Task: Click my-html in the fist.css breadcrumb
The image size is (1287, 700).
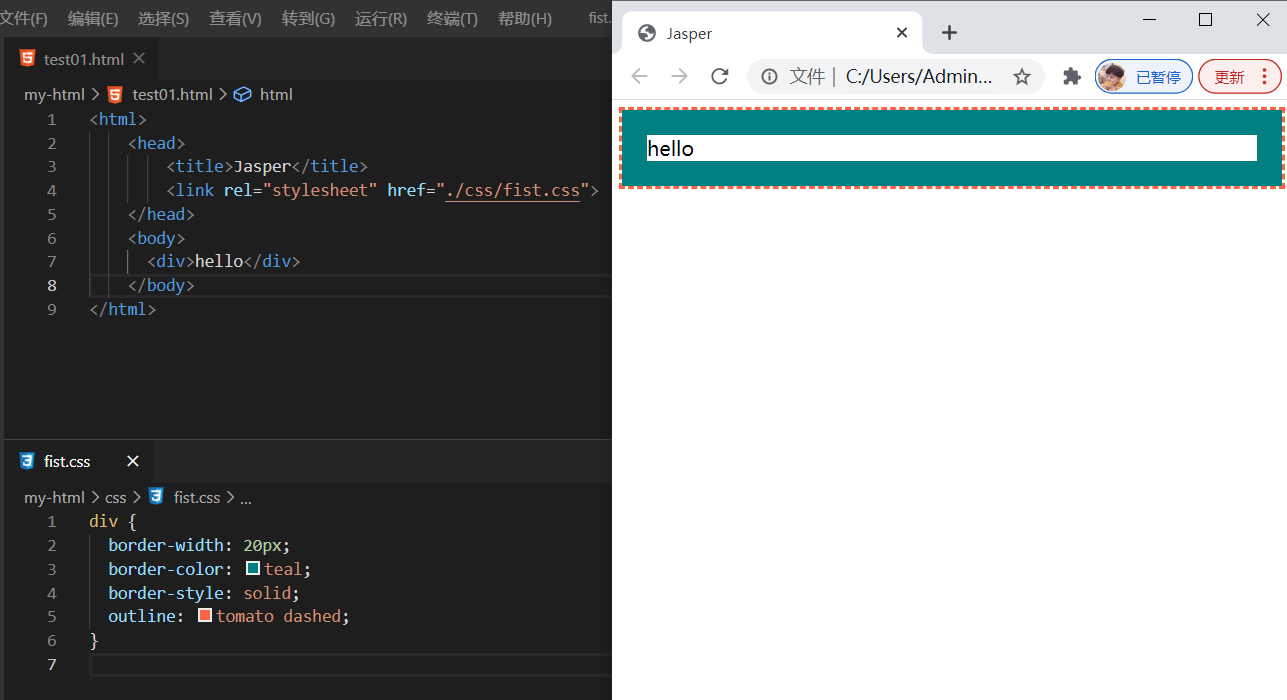Action: tap(54, 497)
